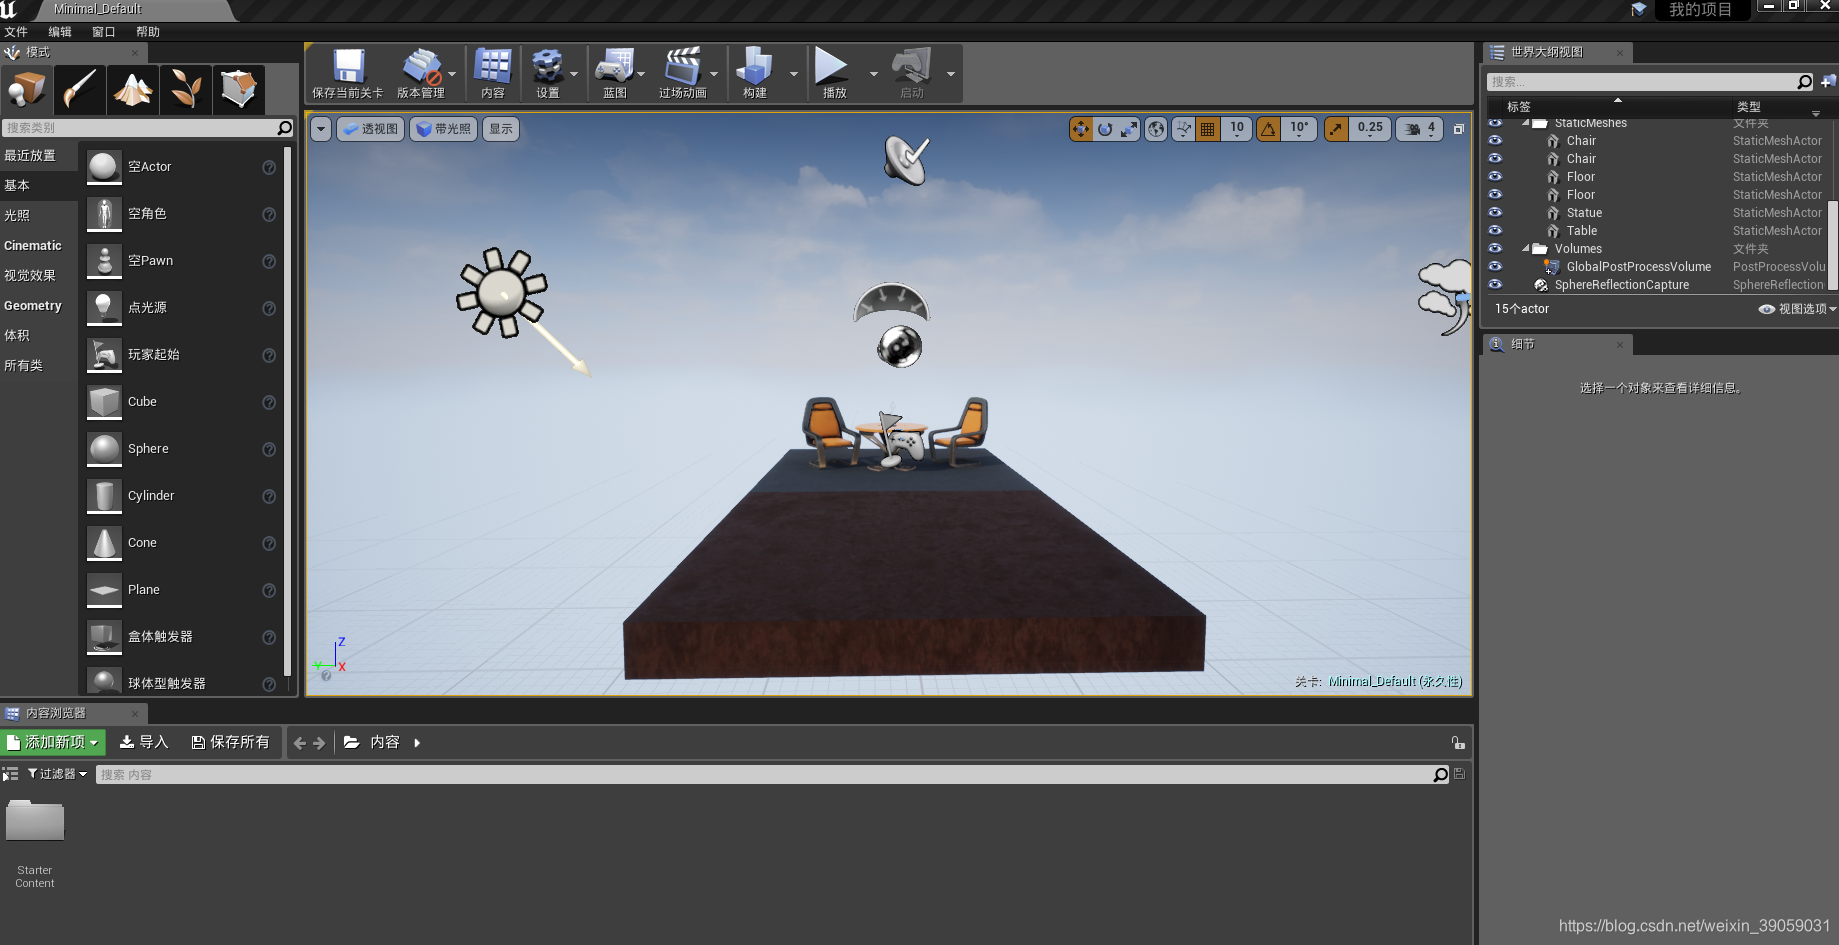
Task: Maximize or restore the viewport icon
Action: pos(1459,129)
